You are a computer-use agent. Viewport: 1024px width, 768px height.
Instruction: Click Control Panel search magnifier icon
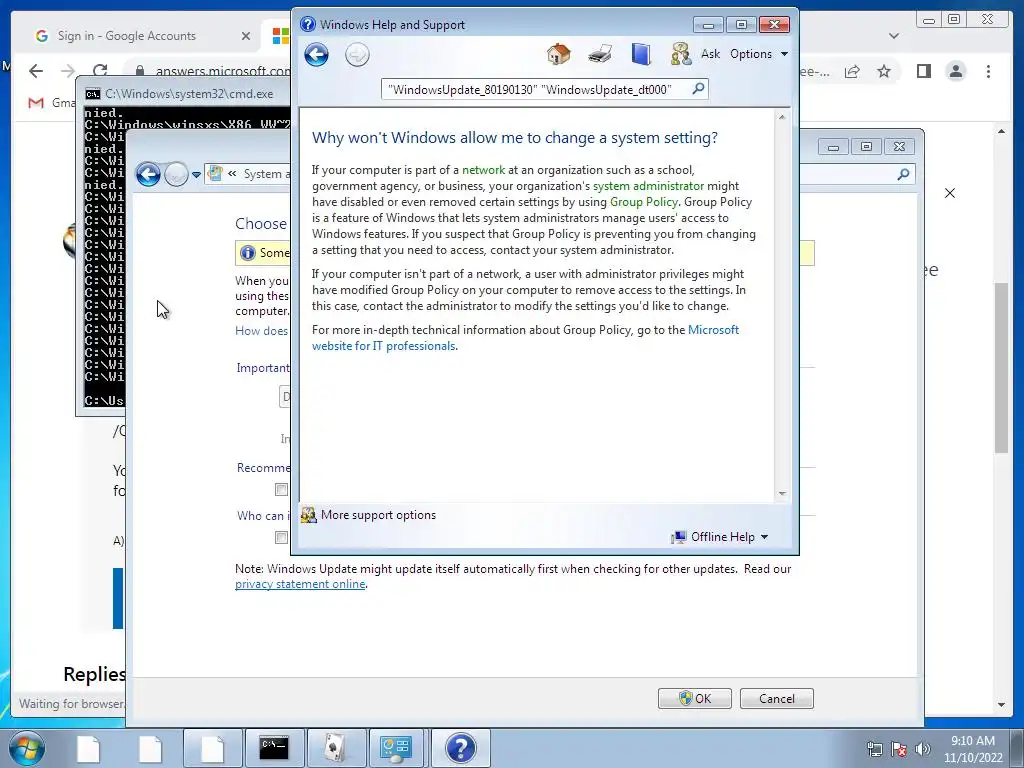tap(903, 174)
